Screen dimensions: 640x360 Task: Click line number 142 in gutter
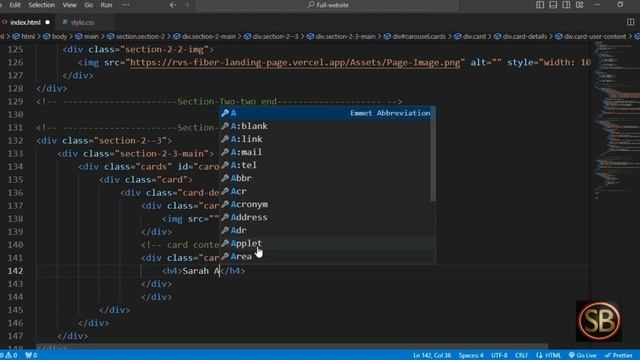tap(16, 271)
